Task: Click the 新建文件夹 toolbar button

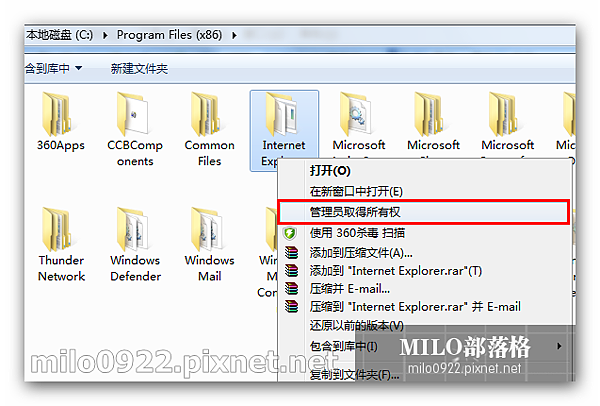Action: [x=139, y=68]
